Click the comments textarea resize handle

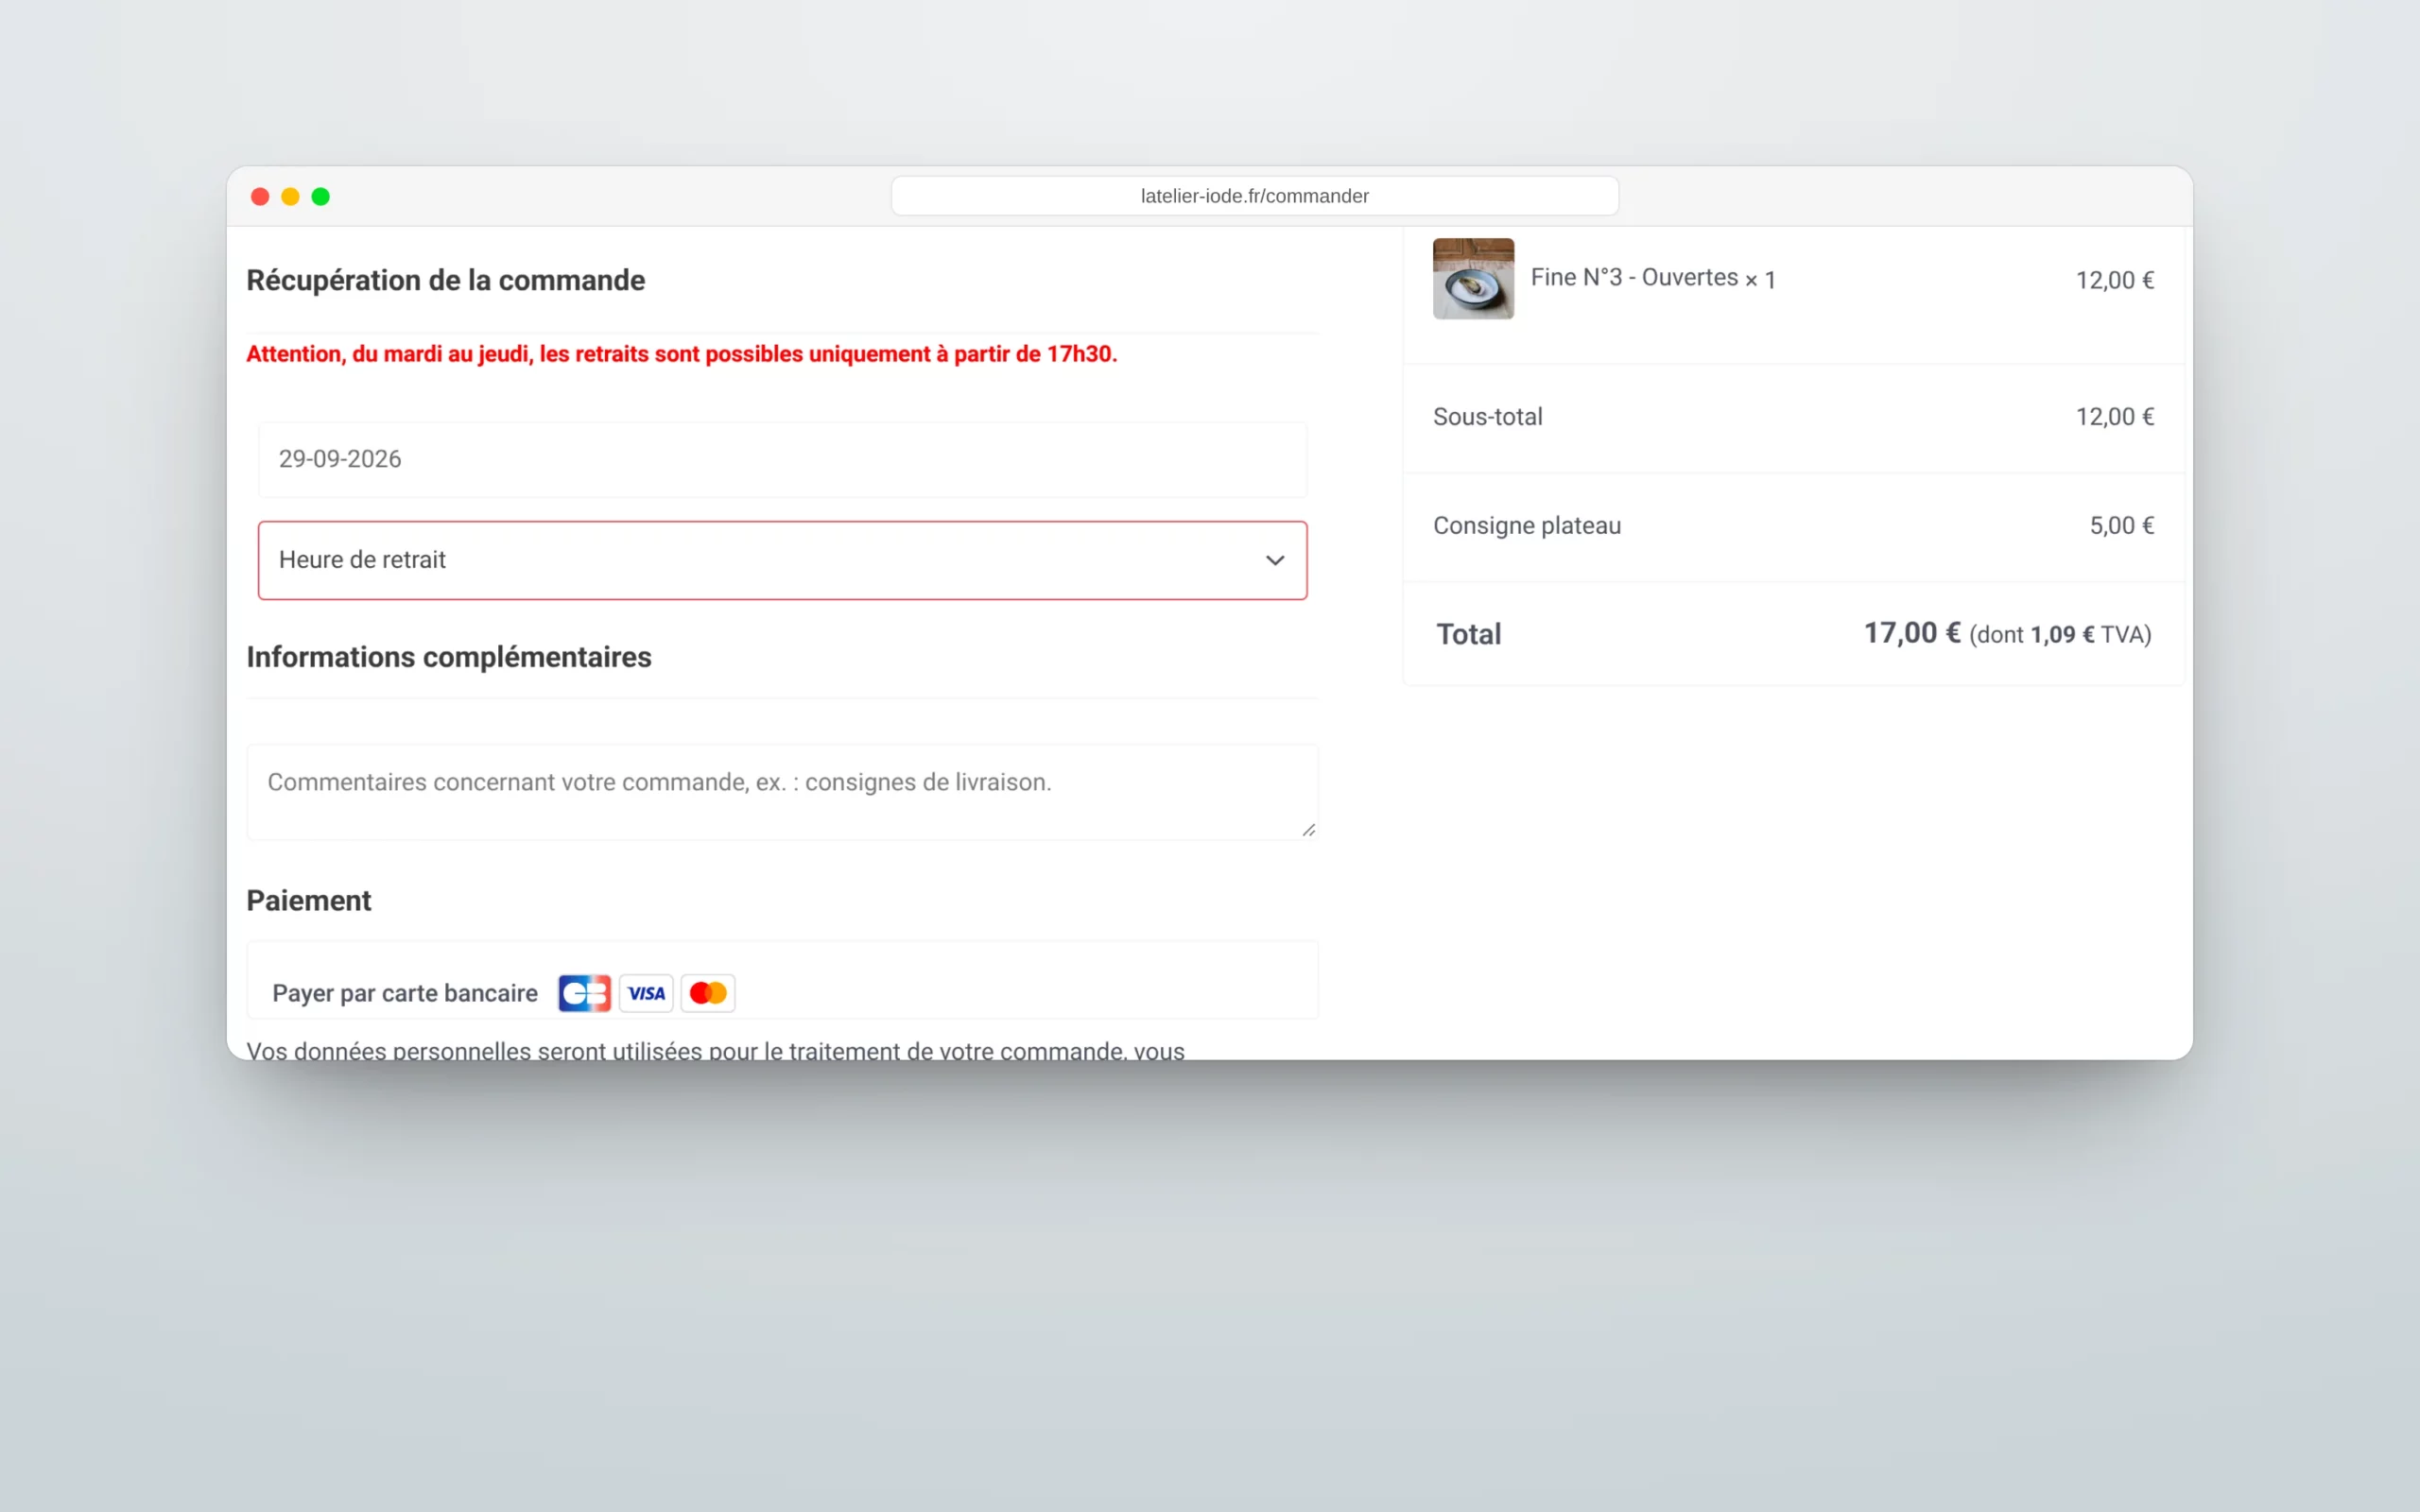pyautogui.click(x=1308, y=829)
